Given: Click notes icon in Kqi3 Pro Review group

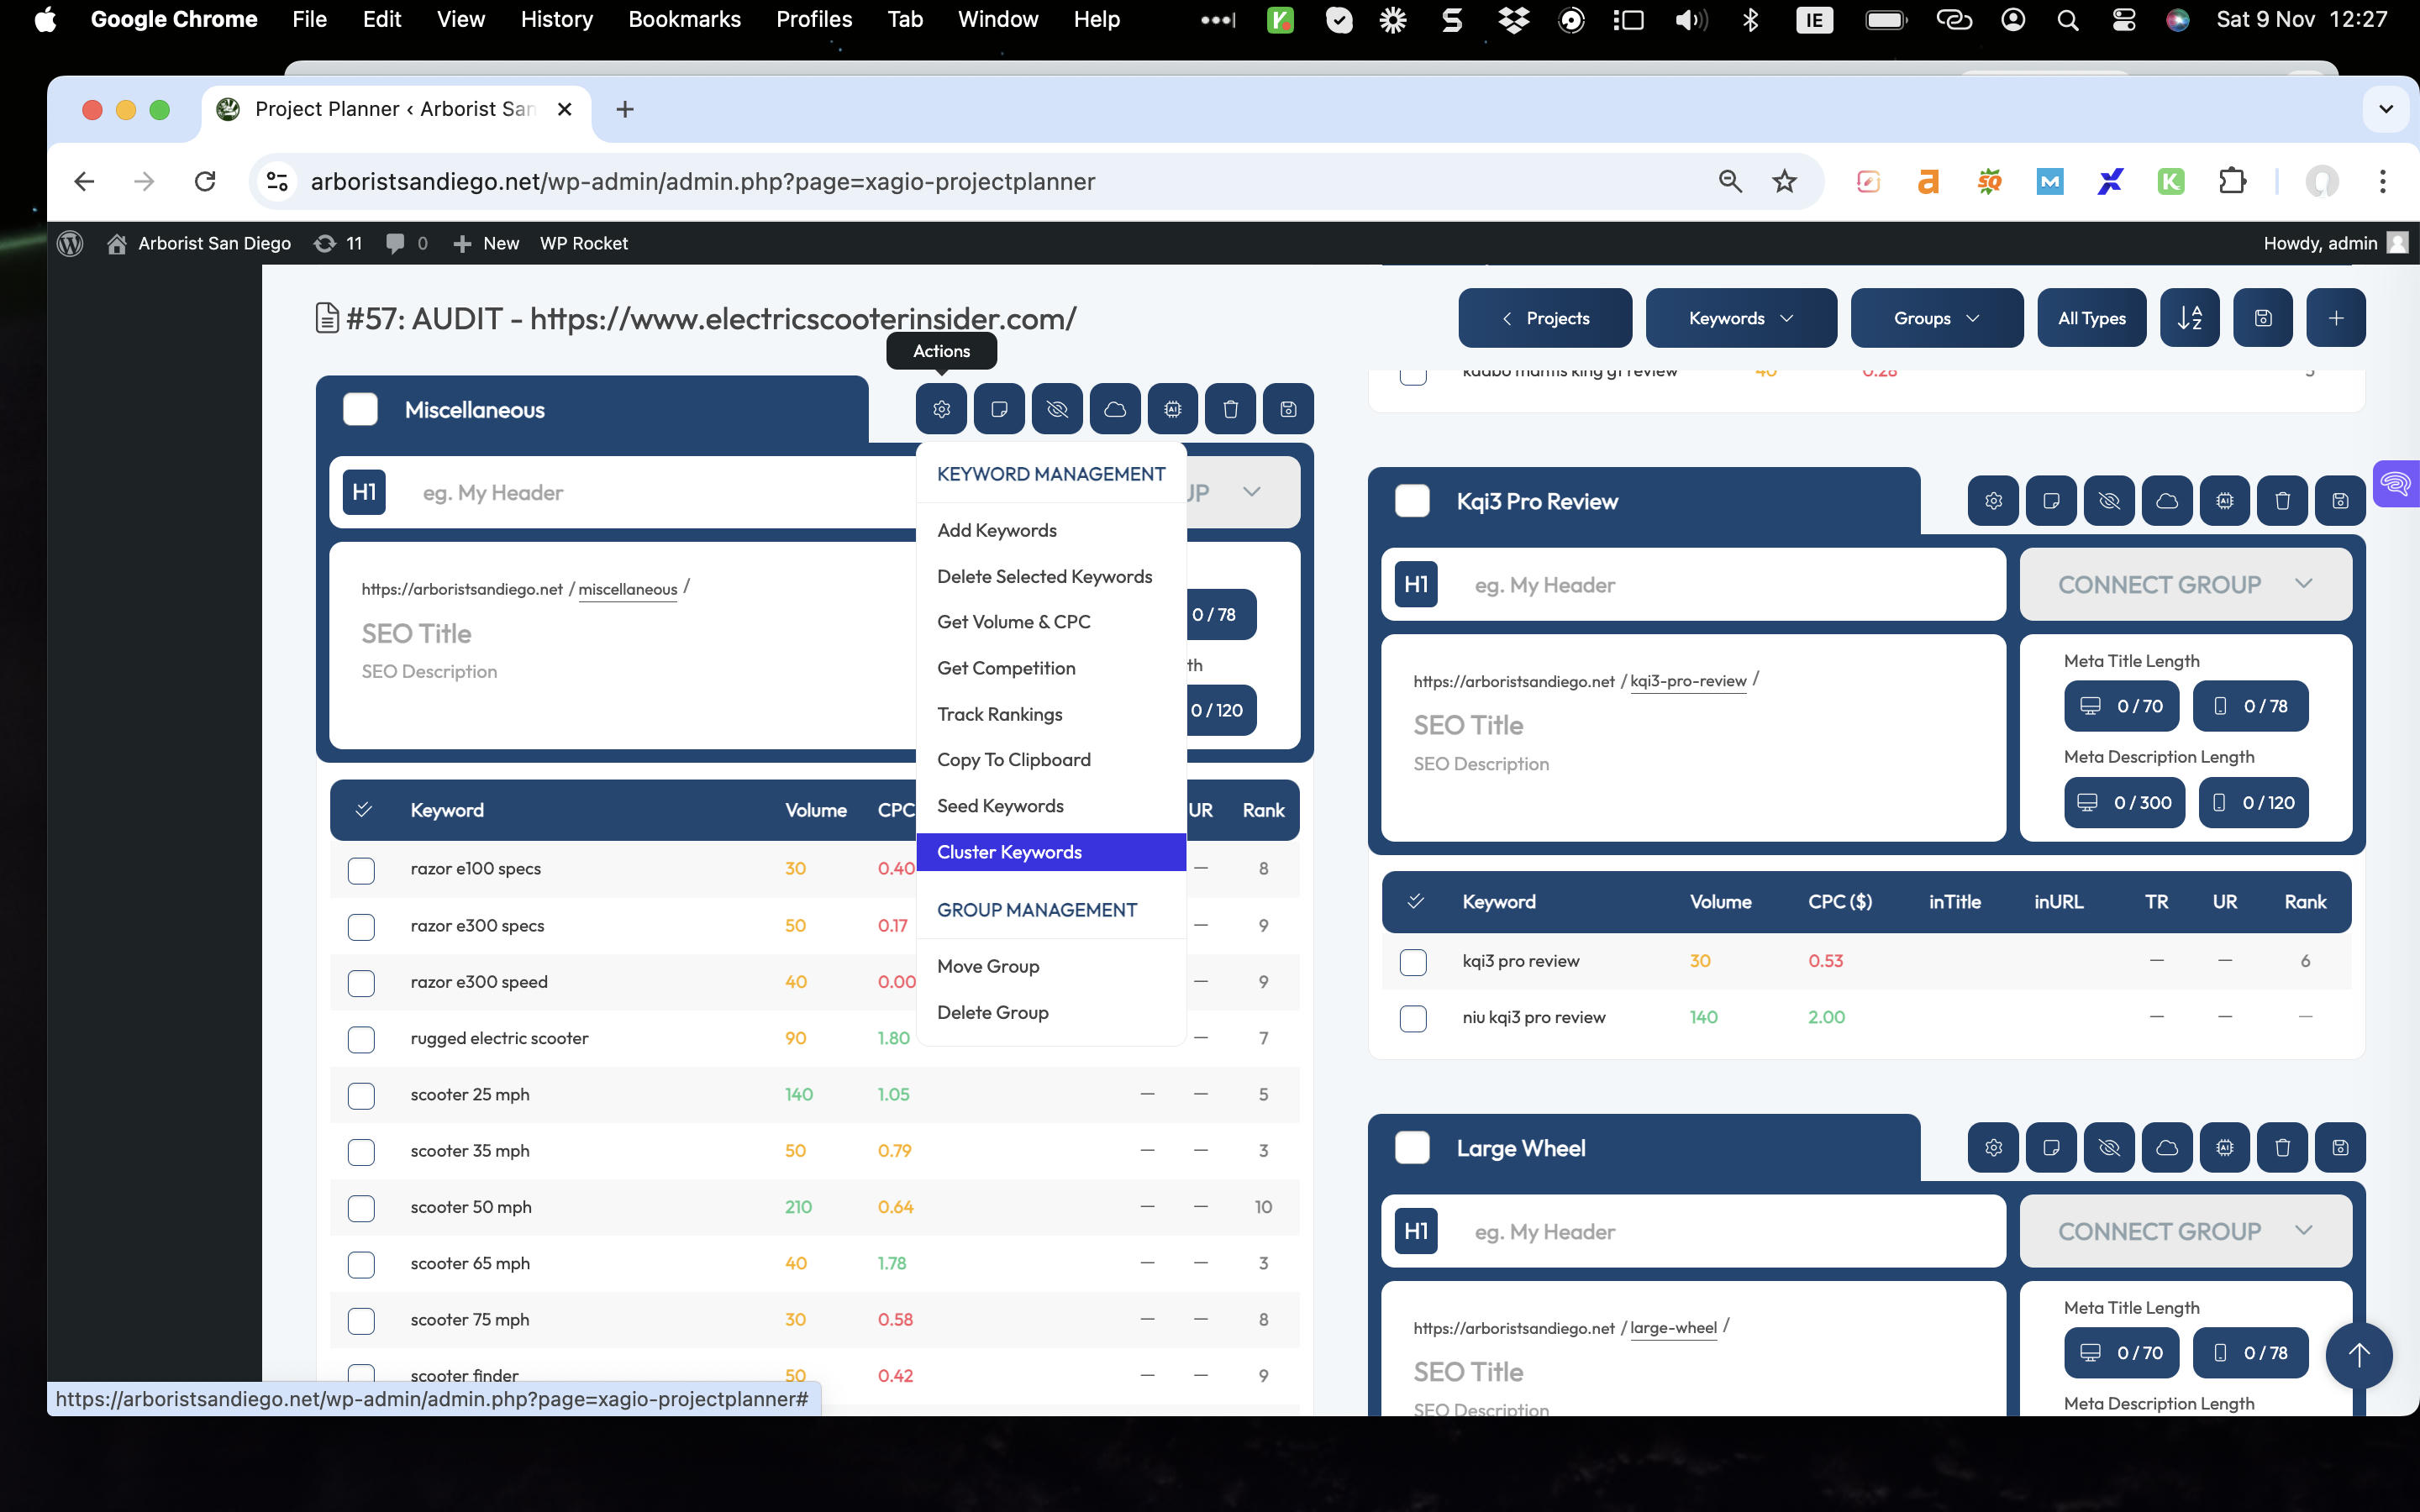Looking at the screenshot, I should [2051, 501].
